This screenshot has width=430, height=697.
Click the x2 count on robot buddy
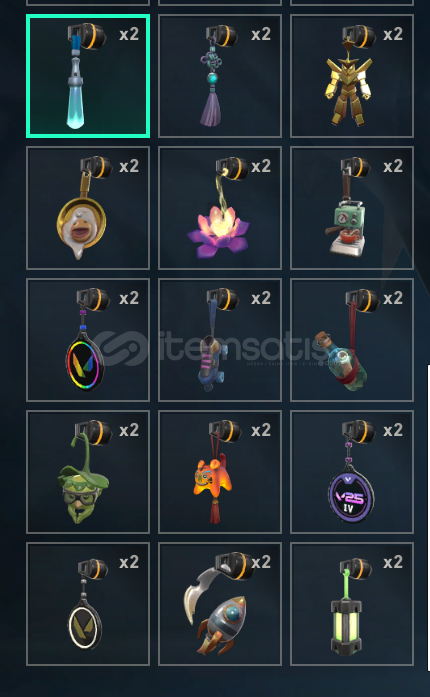393,34
